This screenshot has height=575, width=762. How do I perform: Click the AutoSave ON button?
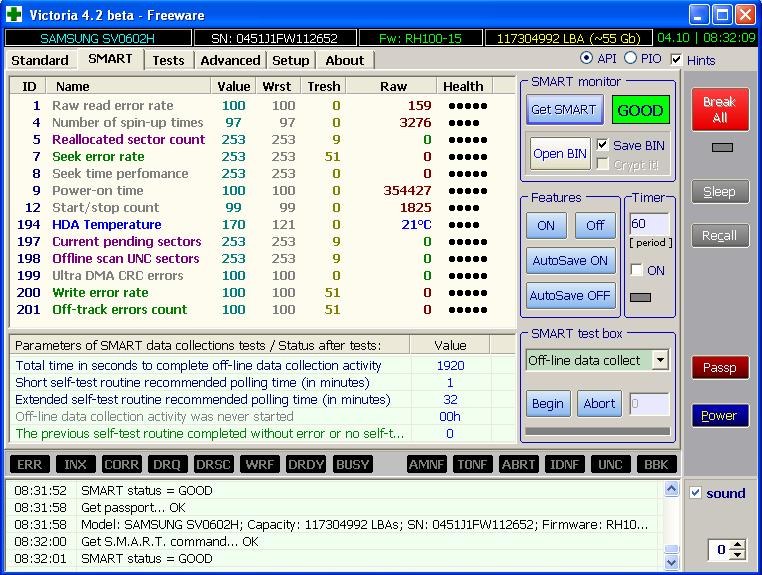pos(570,261)
